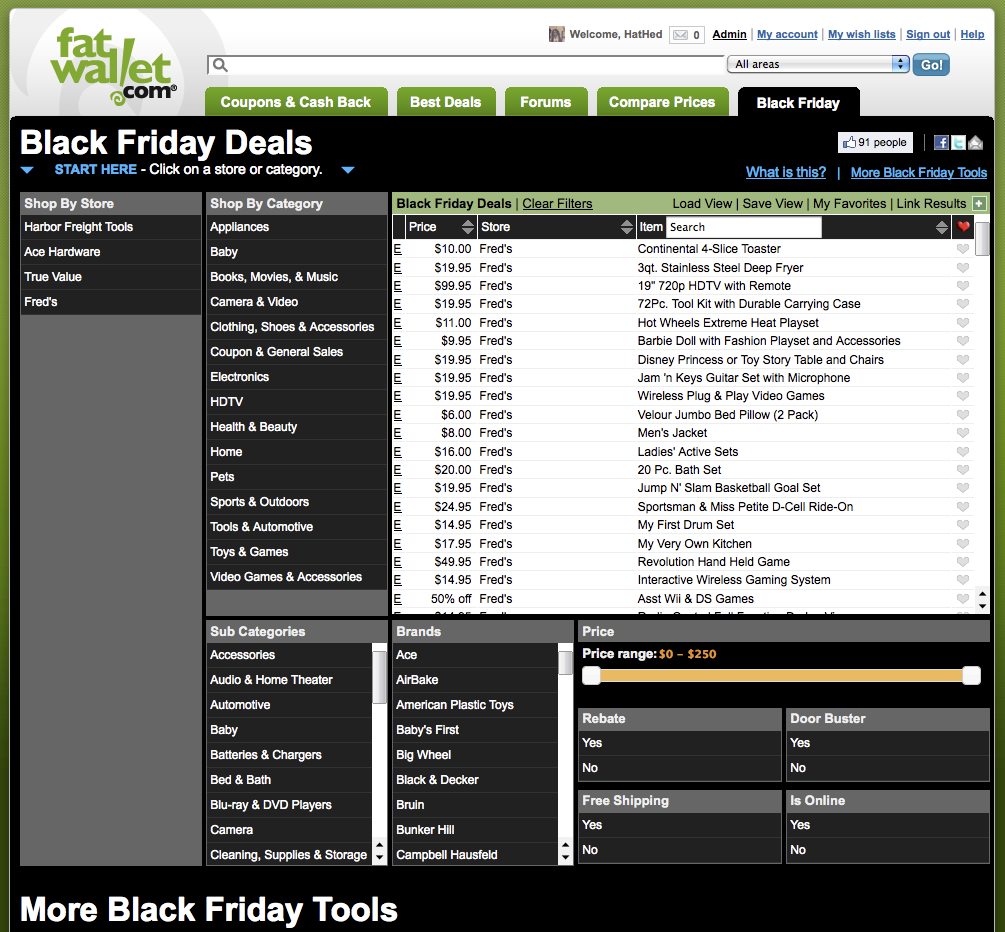Screen dimensions: 1005x932
Task: Select the Toys & Games category
Action: (296, 552)
